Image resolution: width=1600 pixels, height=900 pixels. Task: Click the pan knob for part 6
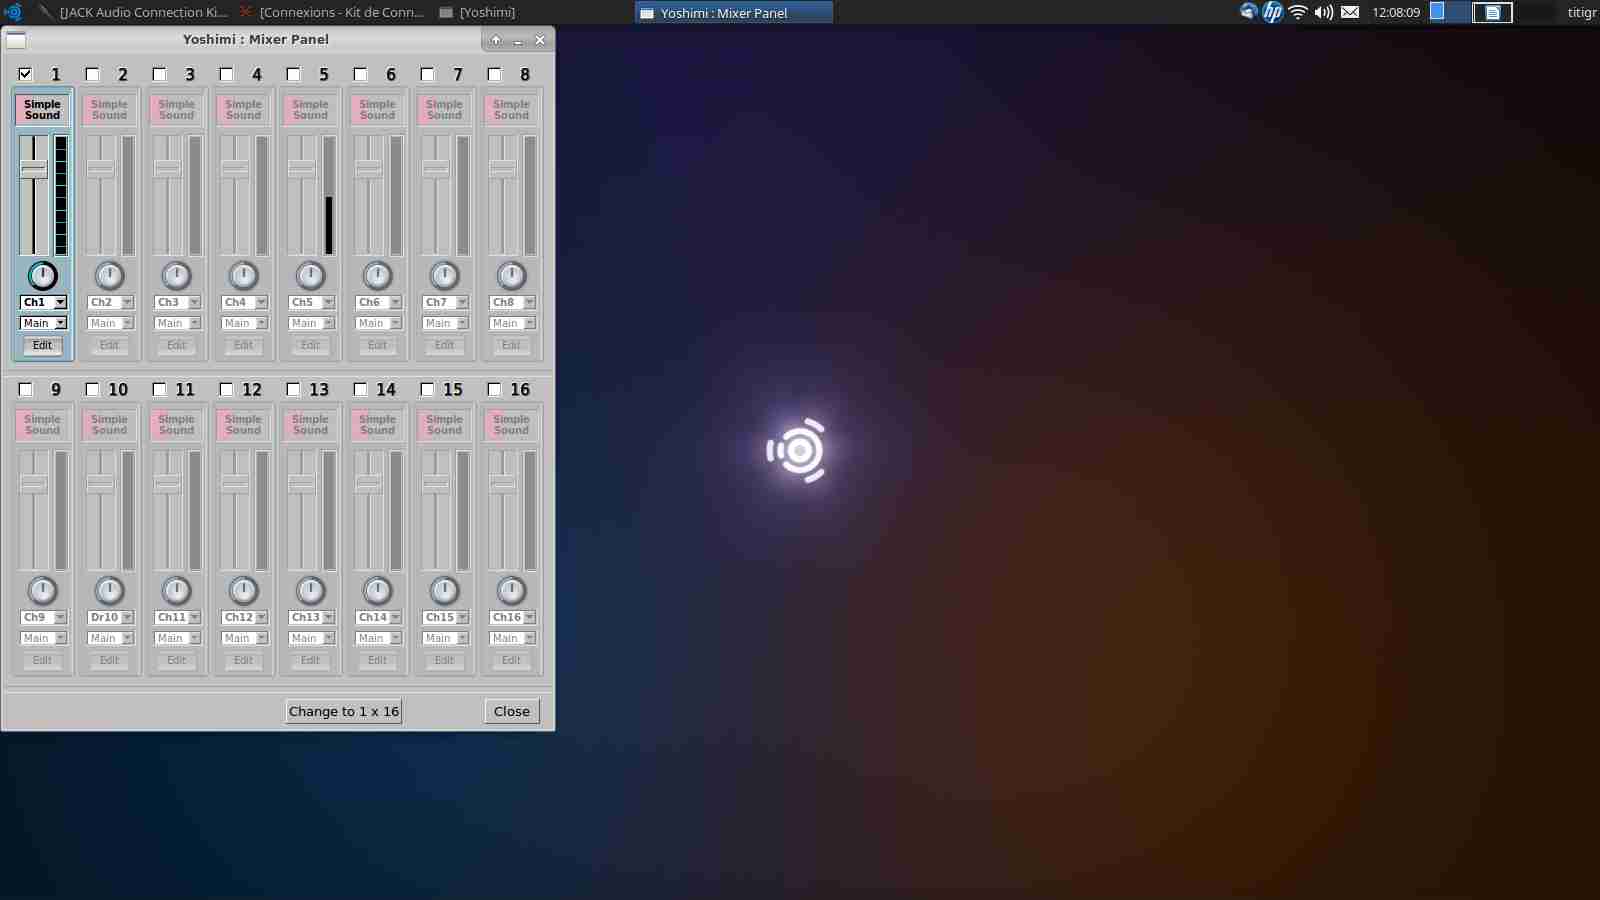point(377,276)
